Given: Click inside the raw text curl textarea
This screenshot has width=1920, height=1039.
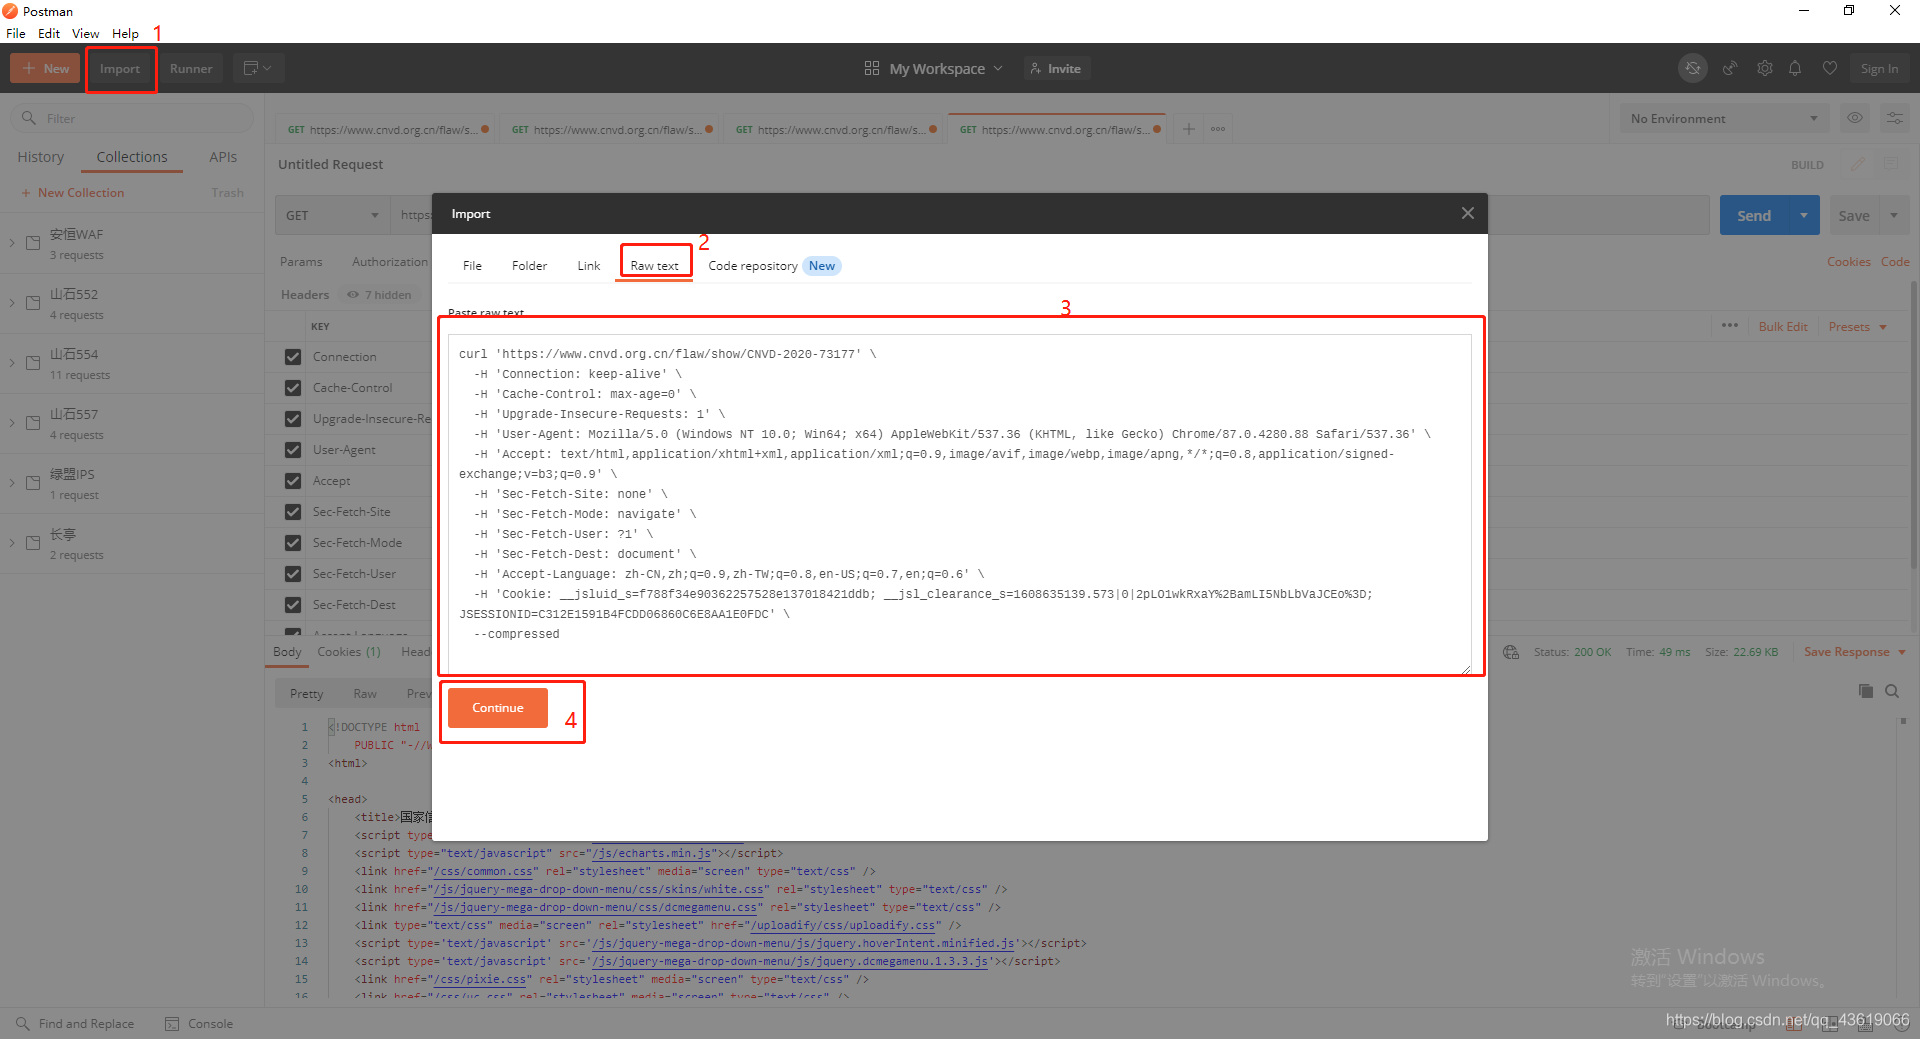Looking at the screenshot, I should pos(960,504).
